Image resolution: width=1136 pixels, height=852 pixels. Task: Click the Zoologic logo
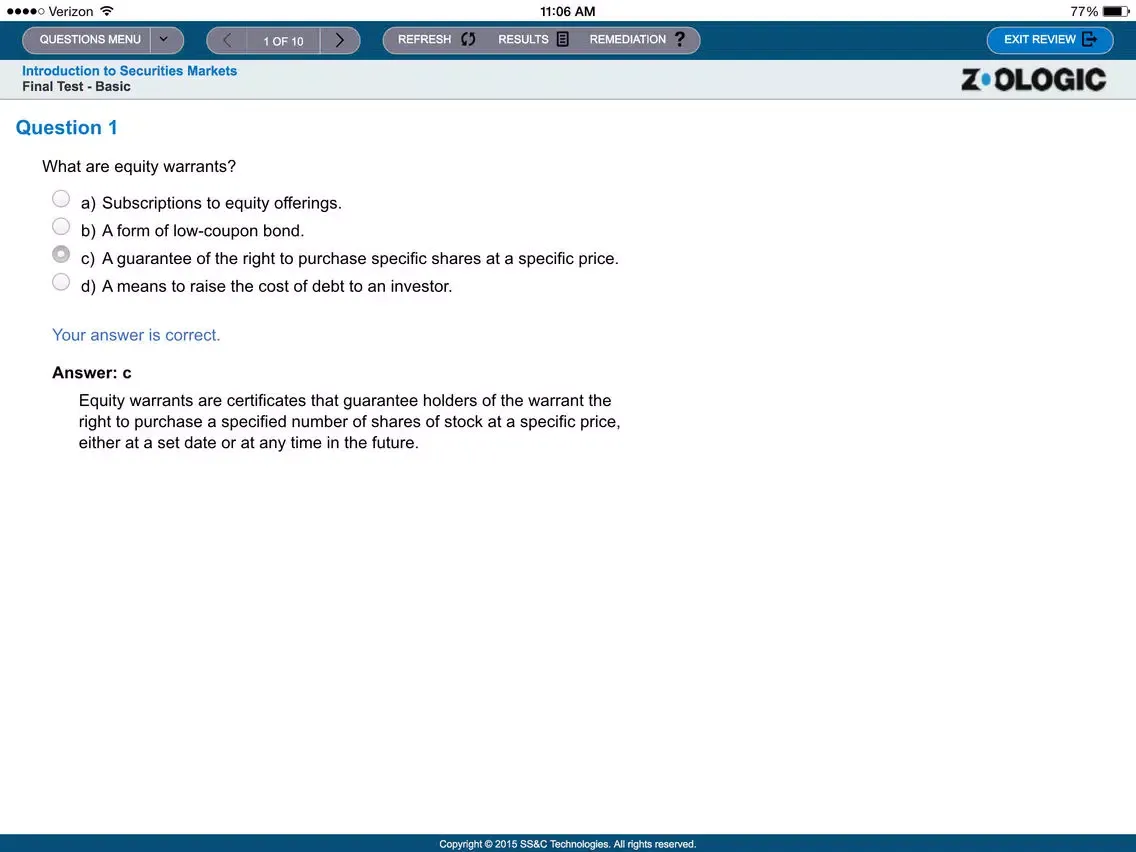1033,80
